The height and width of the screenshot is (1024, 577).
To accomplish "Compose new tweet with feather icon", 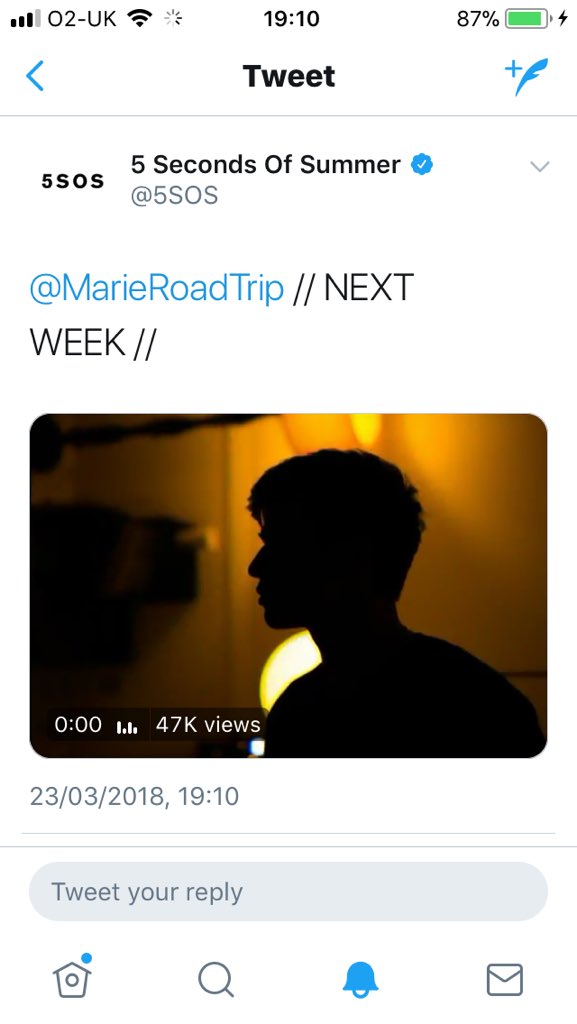I will (x=526, y=76).
